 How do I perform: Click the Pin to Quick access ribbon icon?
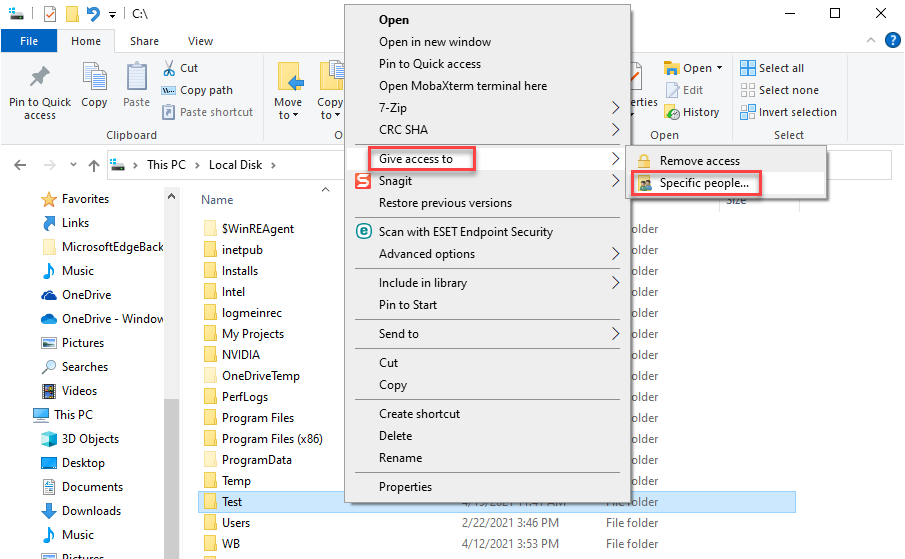(40, 77)
